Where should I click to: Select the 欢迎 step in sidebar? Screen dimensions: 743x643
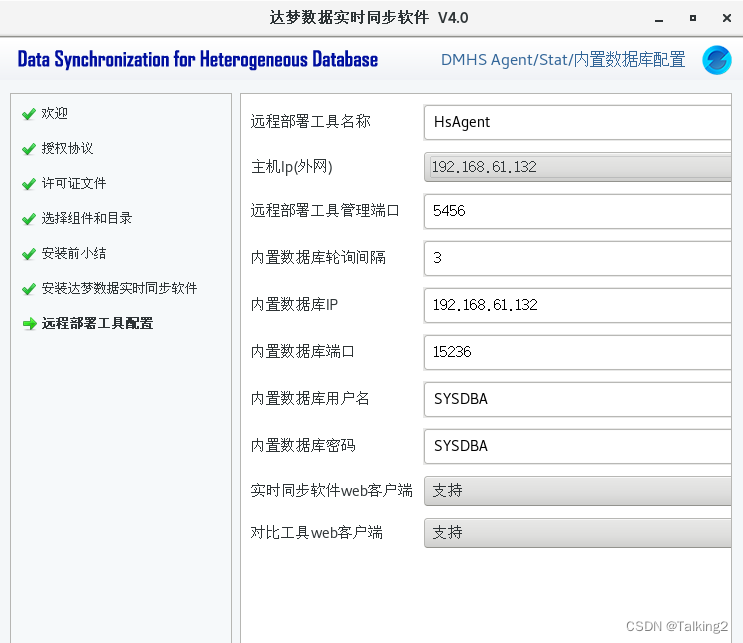click(54, 113)
